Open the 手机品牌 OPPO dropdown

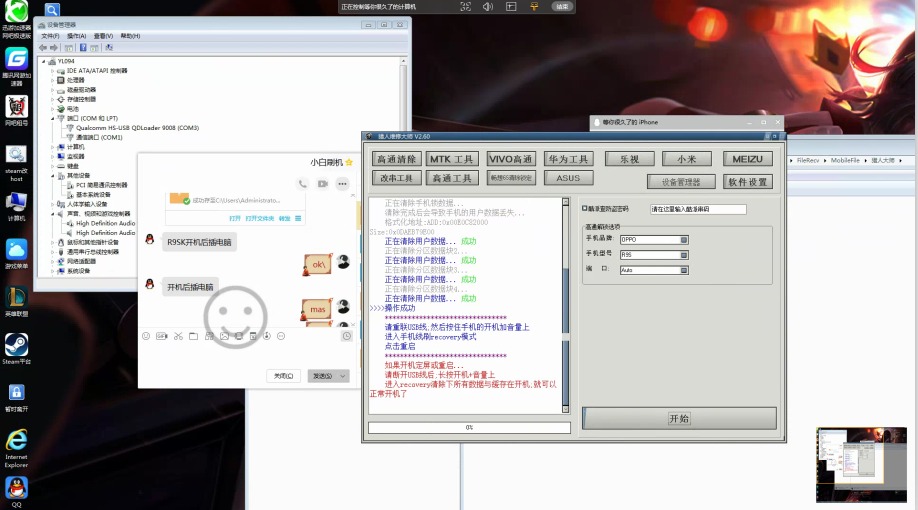coord(684,239)
